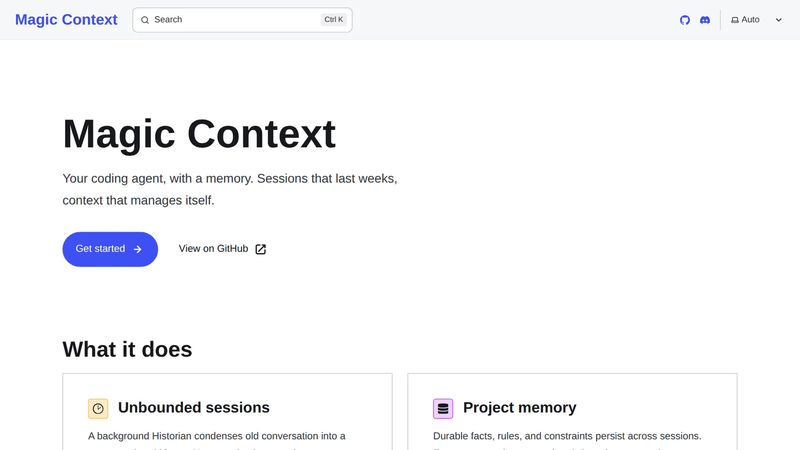Click the Ctrl K shortcut badge
This screenshot has width=800, height=450.
(x=334, y=20)
